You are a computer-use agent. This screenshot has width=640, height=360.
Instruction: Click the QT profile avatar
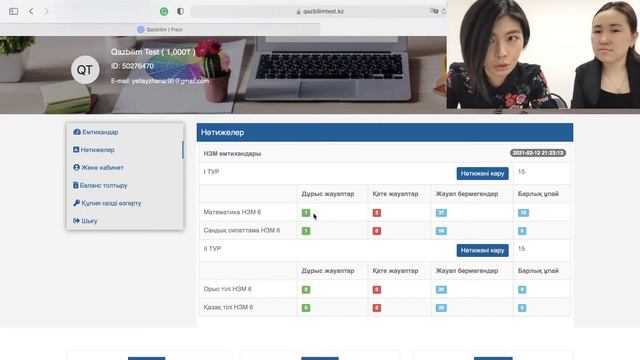(85, 70)
